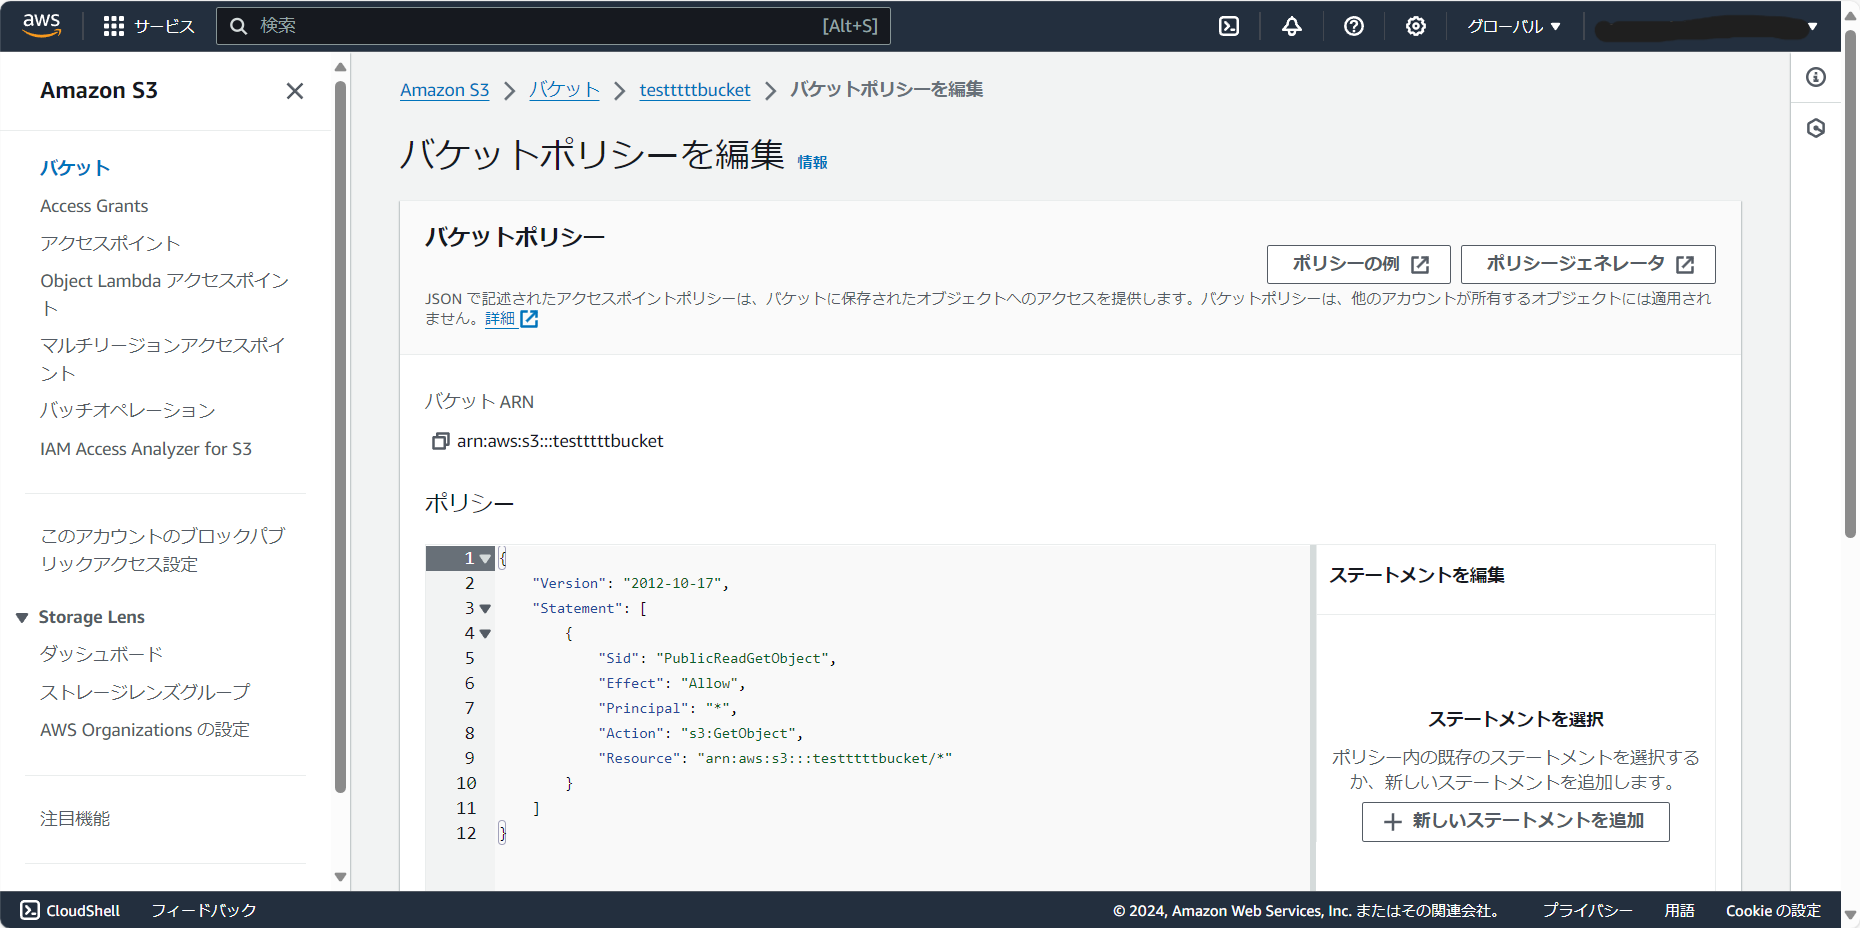
Task: Open Object Lambda アクセスポイント item
Action: [165, 294]
